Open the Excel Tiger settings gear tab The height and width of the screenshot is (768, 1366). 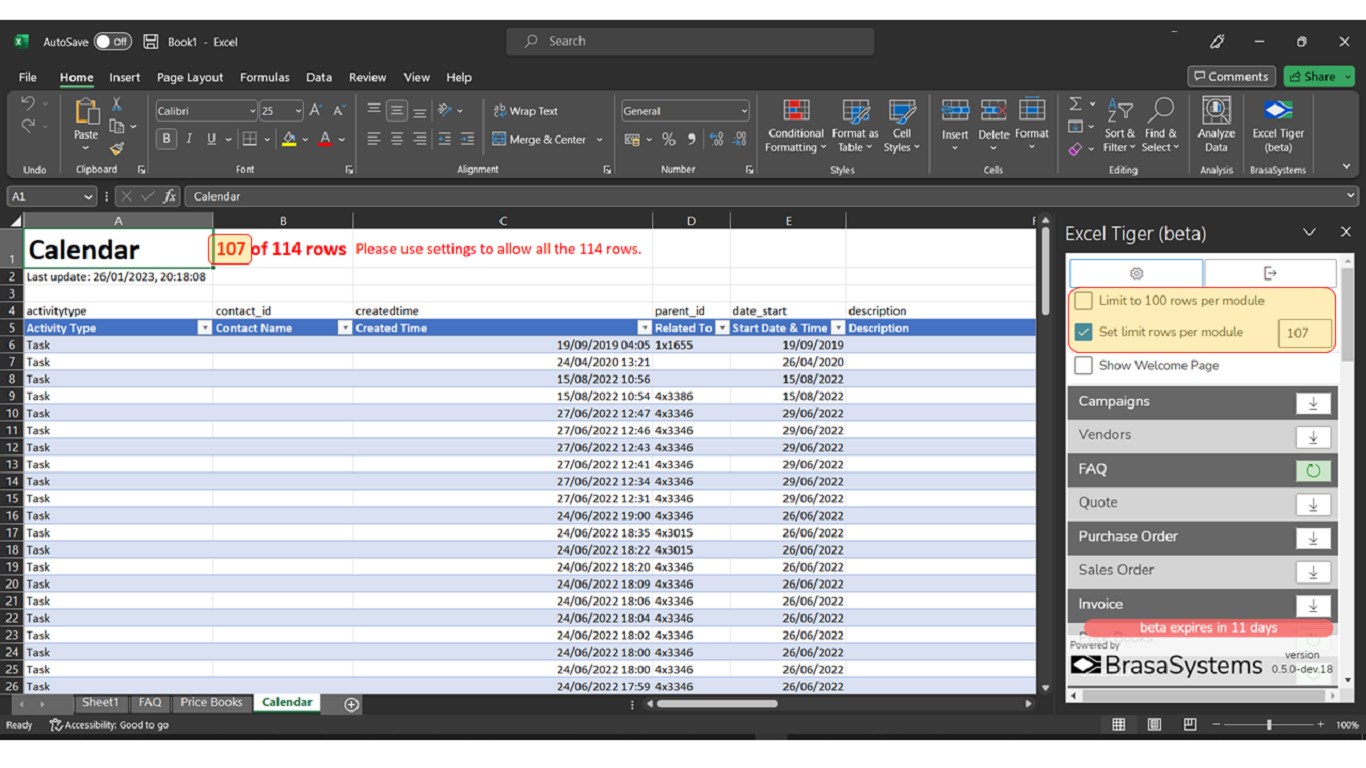1136,273
